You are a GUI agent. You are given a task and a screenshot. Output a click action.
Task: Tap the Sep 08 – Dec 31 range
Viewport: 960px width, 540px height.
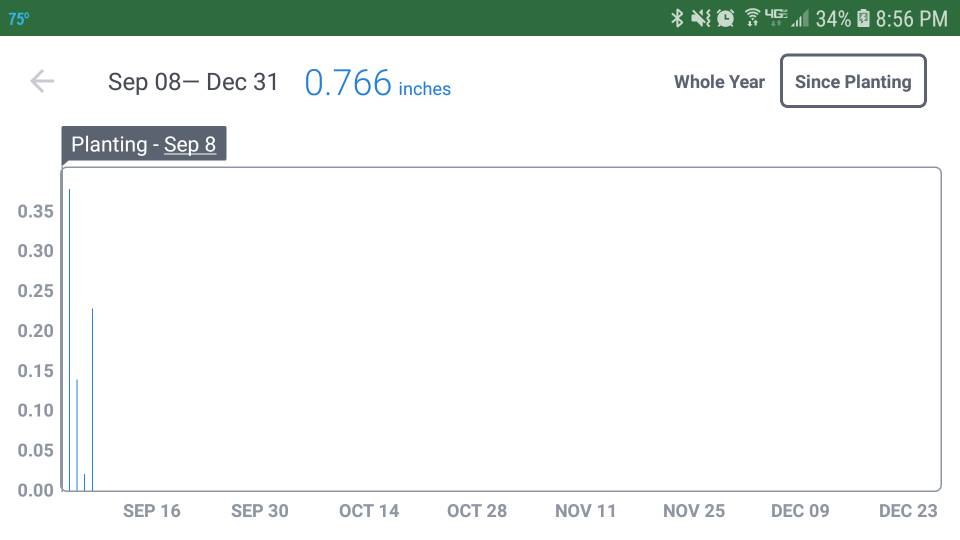(193, 82)
